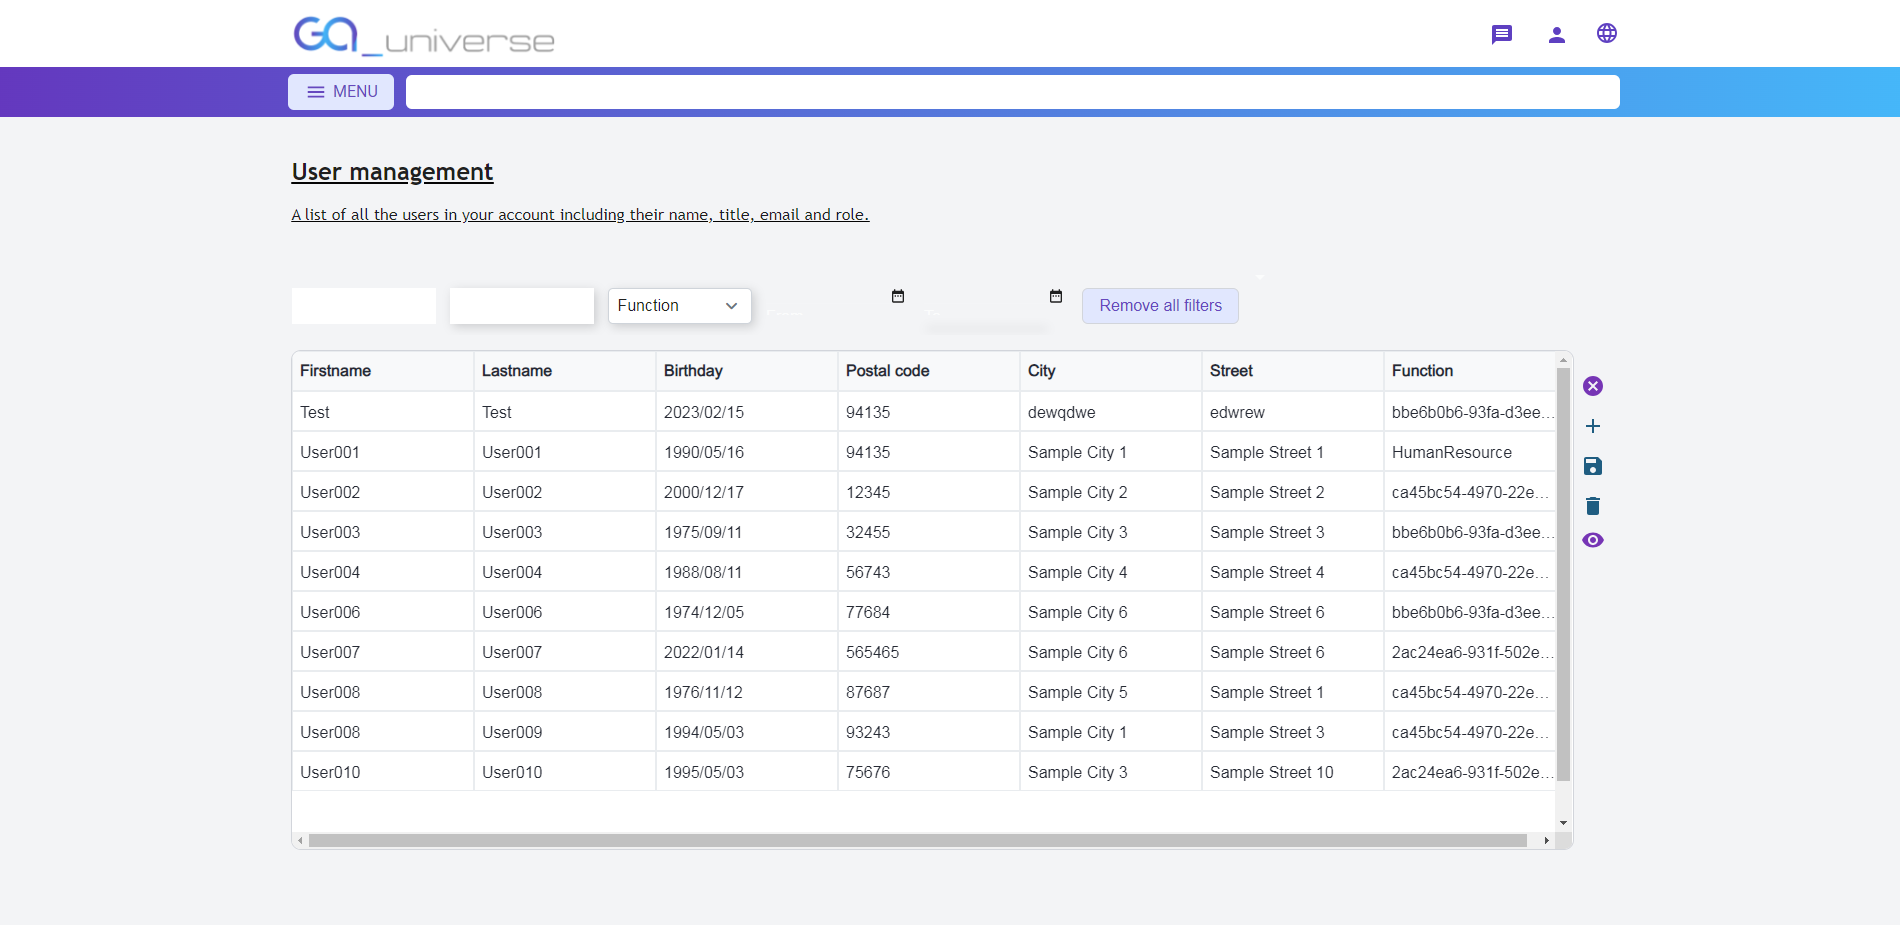Image resolution: width=1900 pixels, height=925 pixels.
Task: Select birthday cell 1988/08/11
Action: pyautogui.click(x=746, y=572)
